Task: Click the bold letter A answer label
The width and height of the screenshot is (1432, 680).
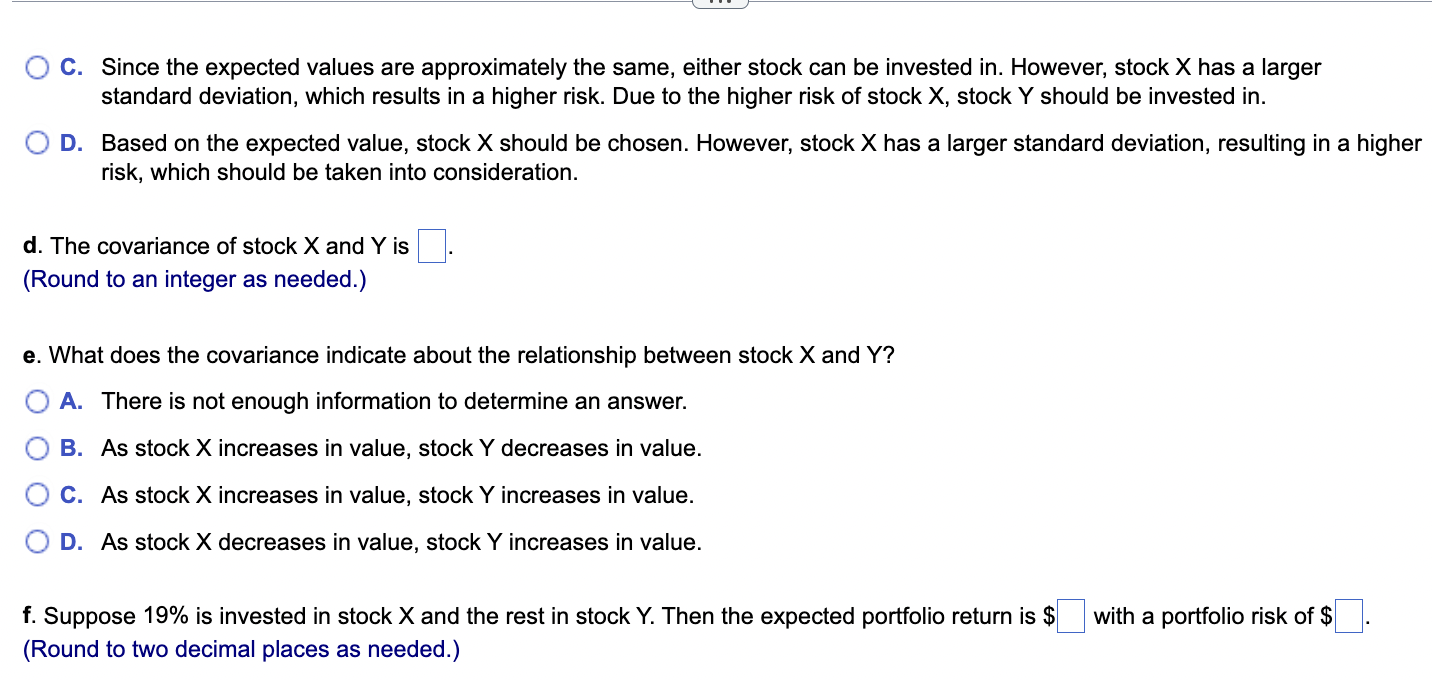Action: click(x=69, y=401)
